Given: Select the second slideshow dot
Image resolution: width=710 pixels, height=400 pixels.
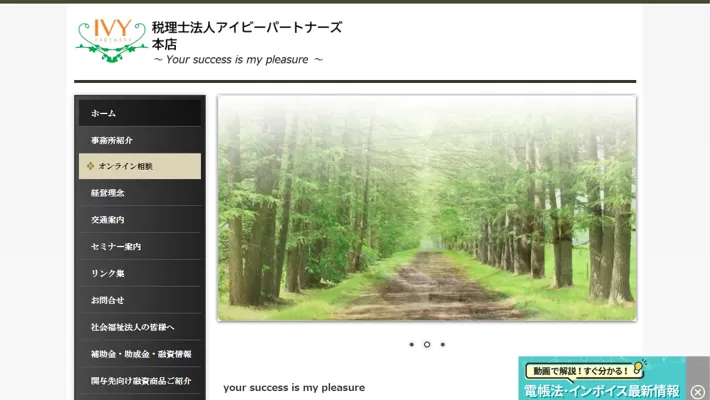Looking at the screenshot, I should (427, 344).
